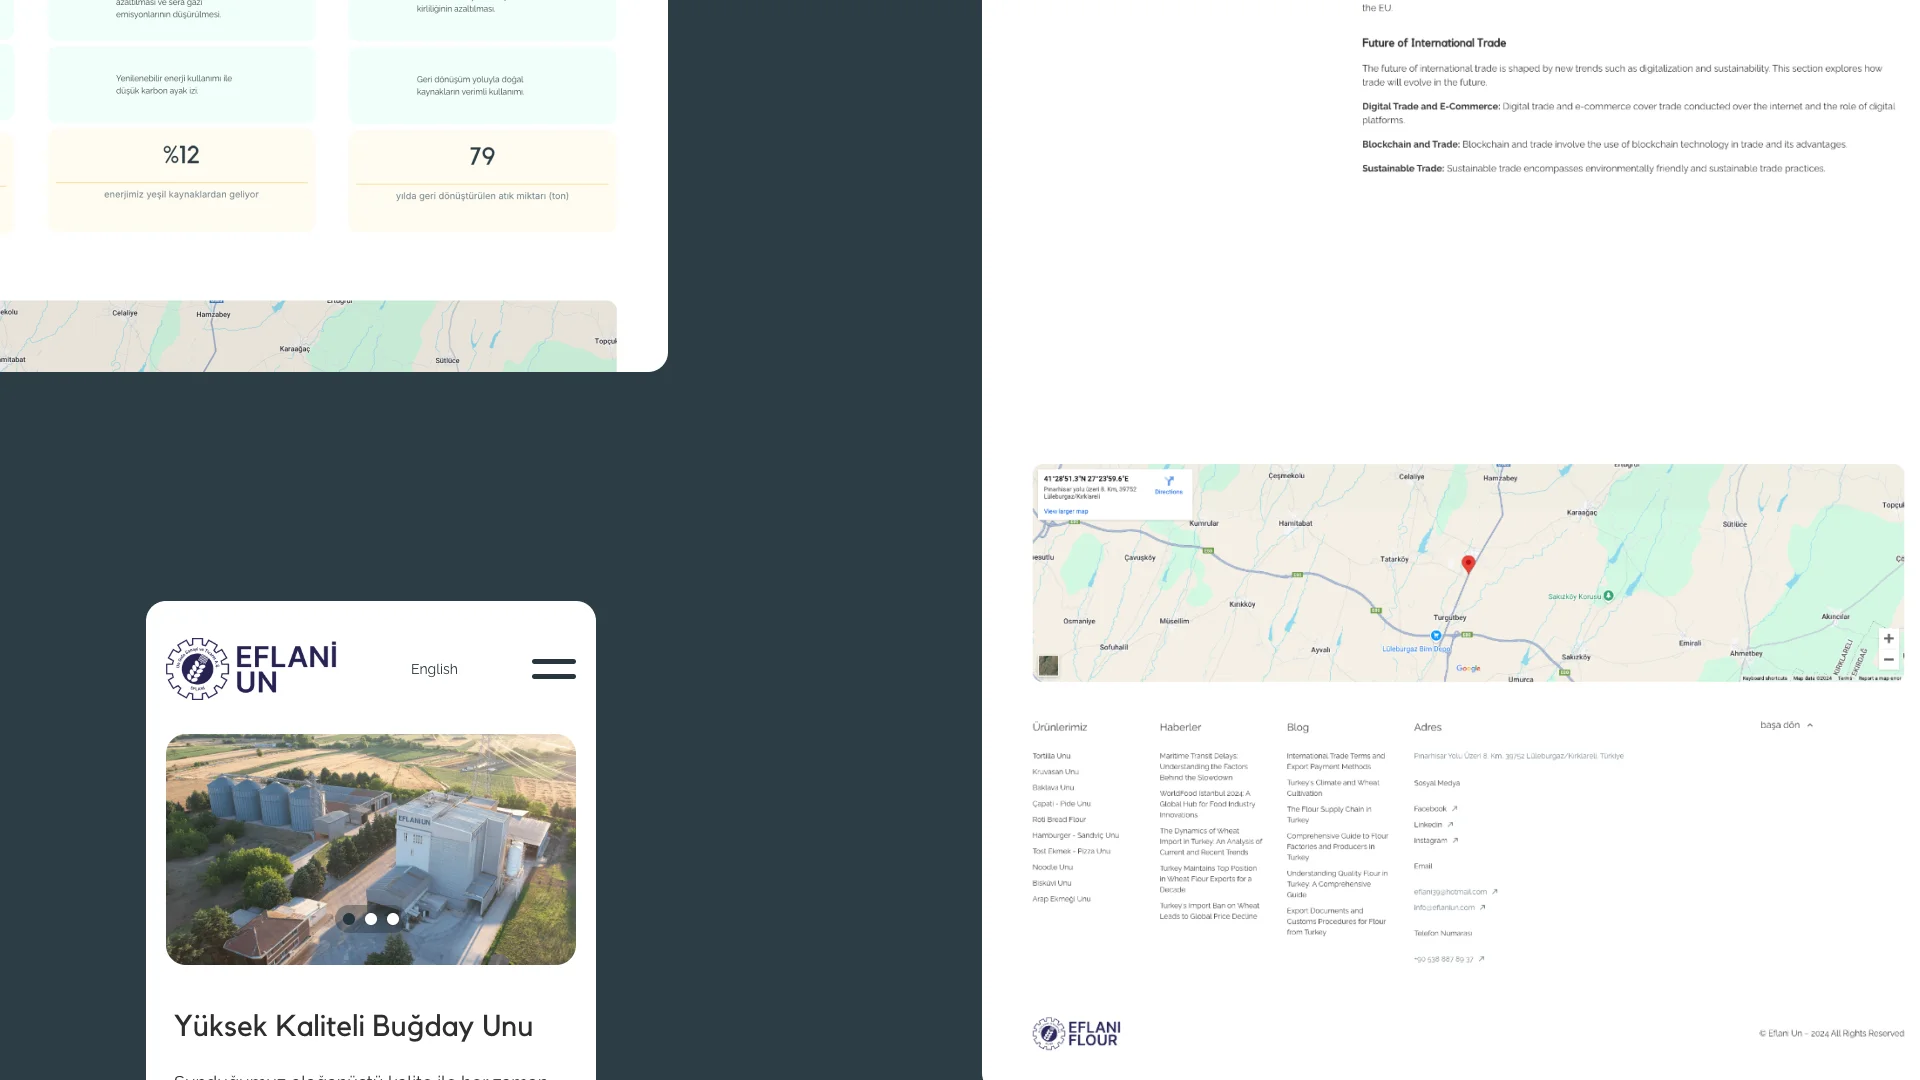Switch language to English
The height and width of the screenshot is (1080, 1920).
coord(434,669)
